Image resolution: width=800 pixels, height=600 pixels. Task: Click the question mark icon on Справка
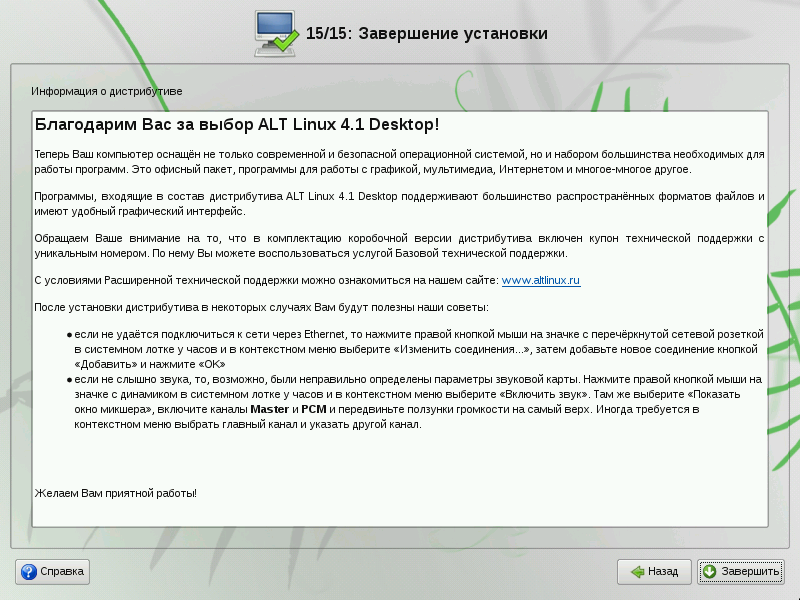click(x=28, y=572)
